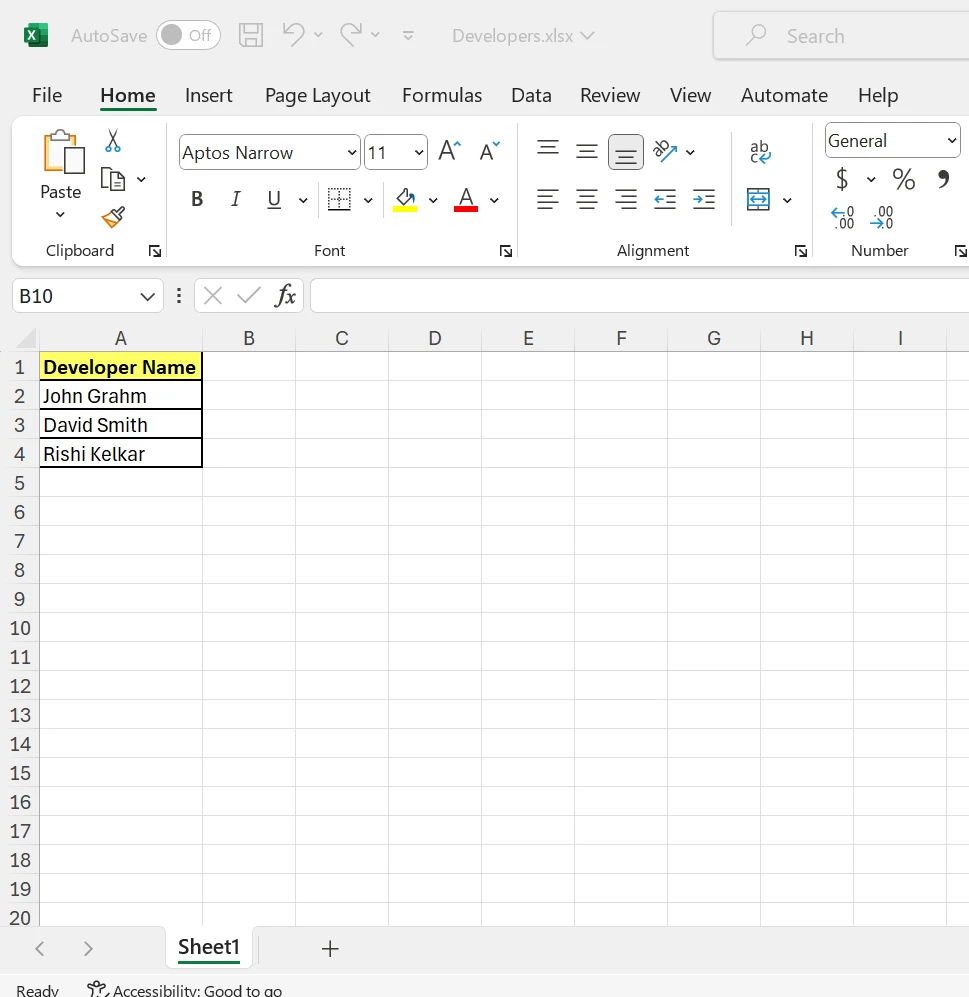
Task: Open the Formulas ribbon tab
Action: [x=441, y=95]
